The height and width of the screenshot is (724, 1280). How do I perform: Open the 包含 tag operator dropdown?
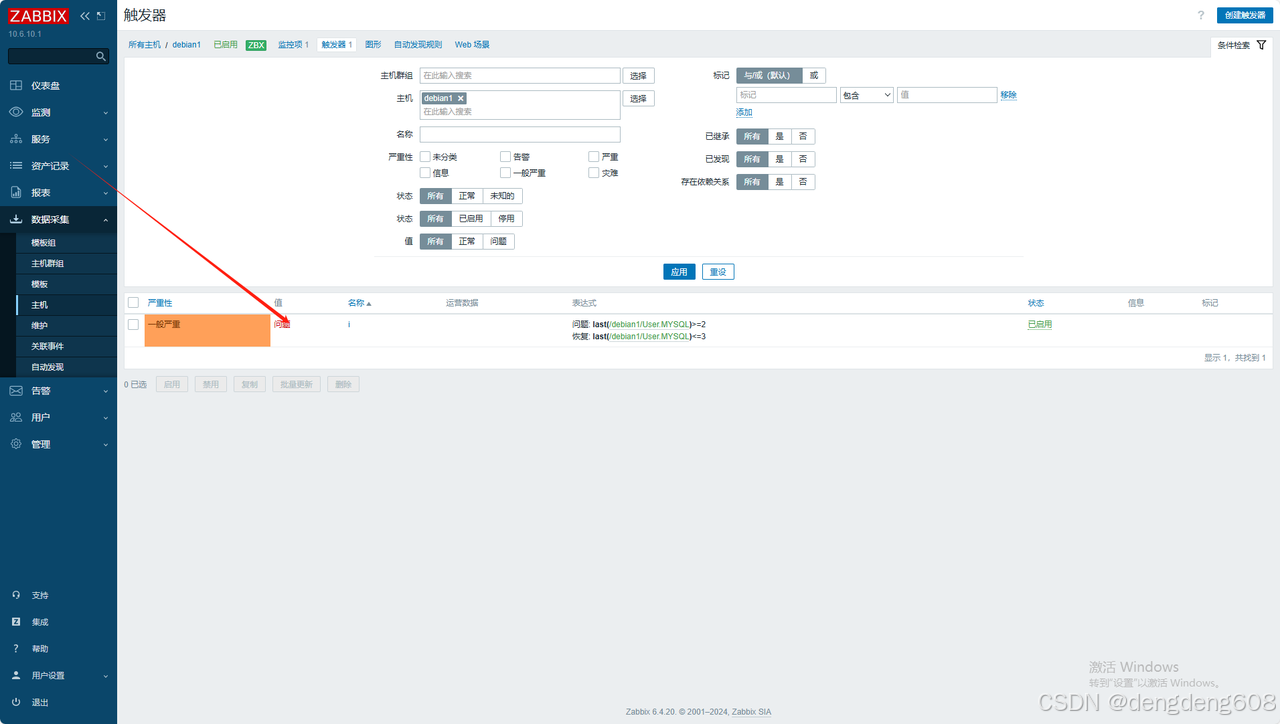click(x=867, y=95)
